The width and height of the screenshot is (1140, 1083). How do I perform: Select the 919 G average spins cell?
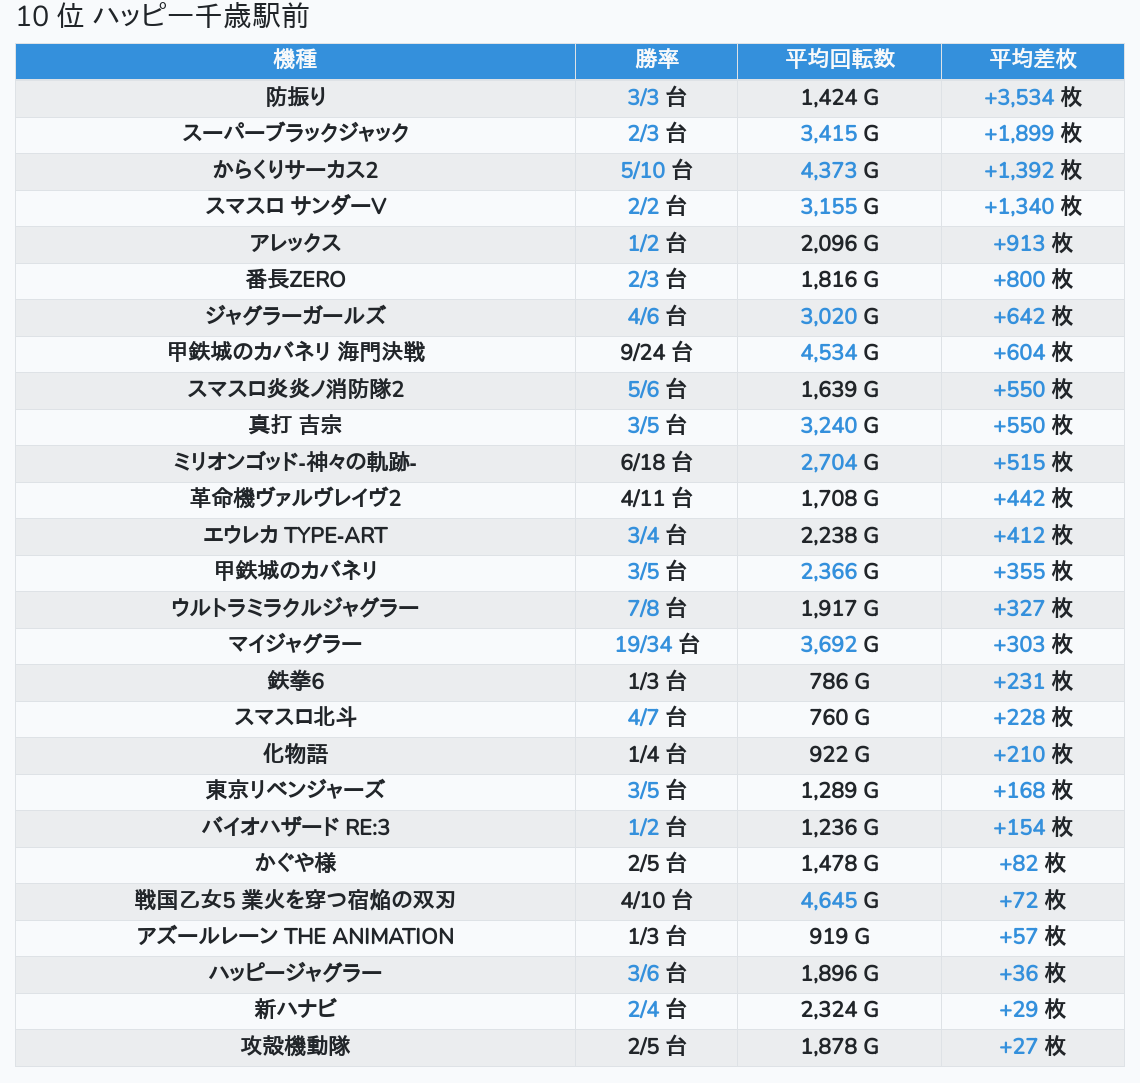click(x=839, y=937)
